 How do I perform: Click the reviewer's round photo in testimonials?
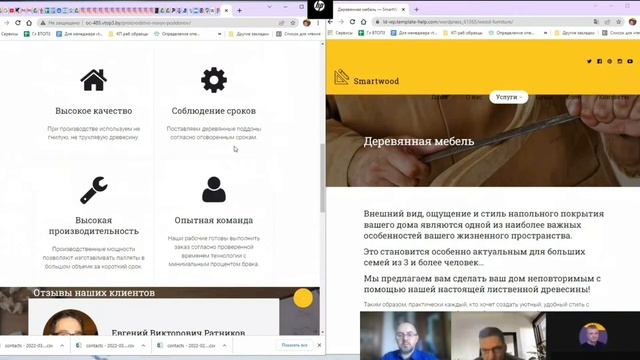click(x=70, y=322)
